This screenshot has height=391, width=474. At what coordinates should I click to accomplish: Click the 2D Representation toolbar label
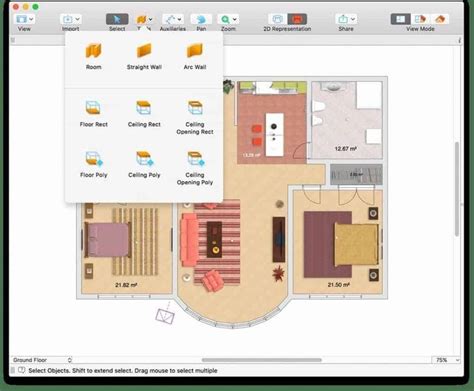(x=287, y=29)
